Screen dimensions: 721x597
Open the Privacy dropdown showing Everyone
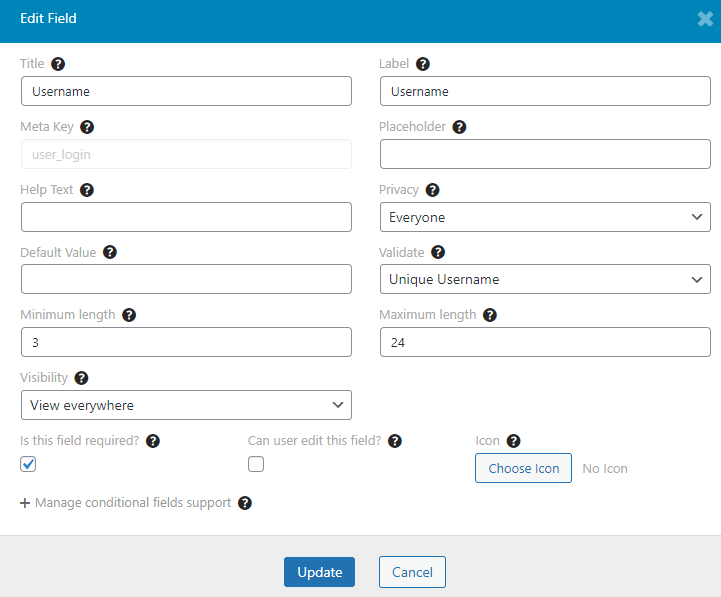545,217
